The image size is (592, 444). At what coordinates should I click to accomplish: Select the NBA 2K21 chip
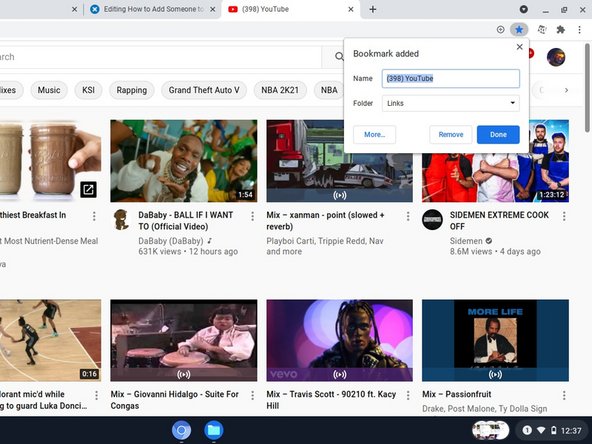coord(280,90)
